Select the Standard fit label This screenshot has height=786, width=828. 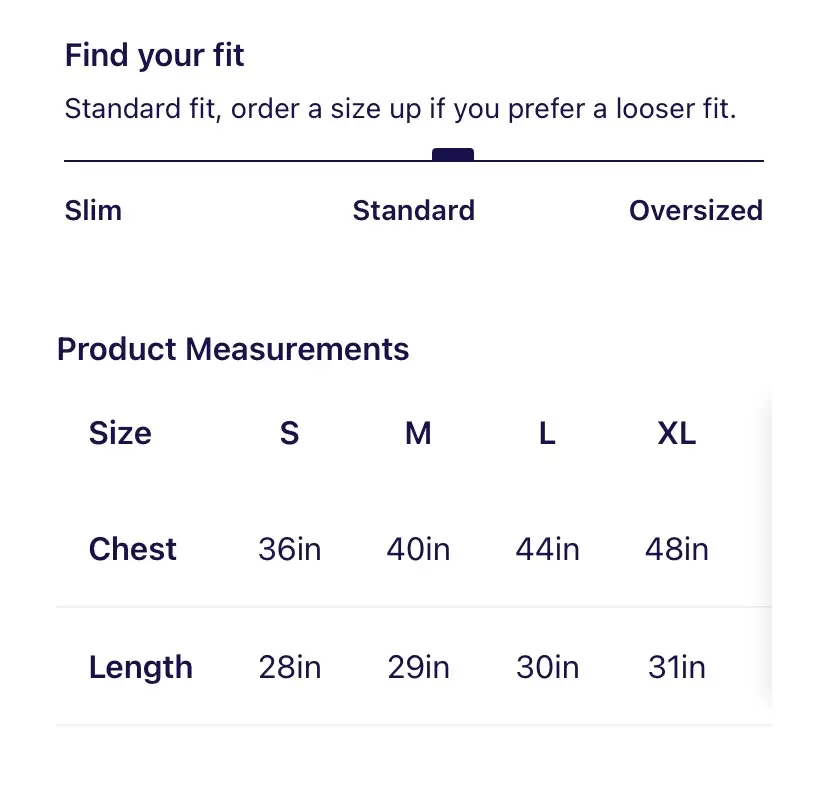413,211
